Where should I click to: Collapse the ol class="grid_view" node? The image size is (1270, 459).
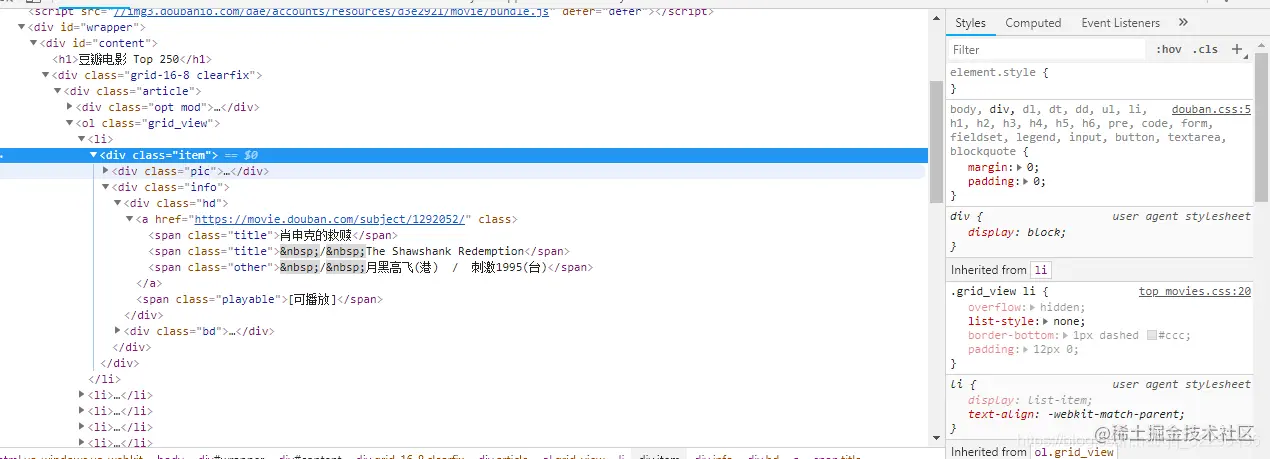(x=70, y=123)
